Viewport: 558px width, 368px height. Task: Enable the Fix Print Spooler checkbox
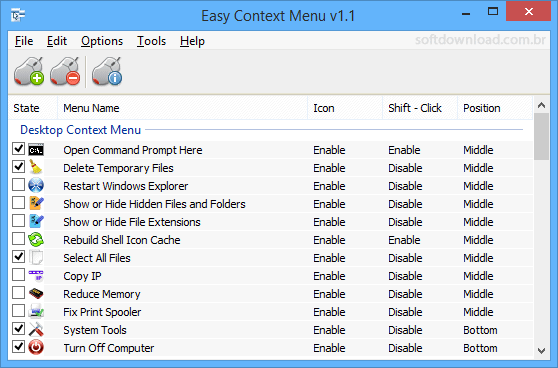19,311
